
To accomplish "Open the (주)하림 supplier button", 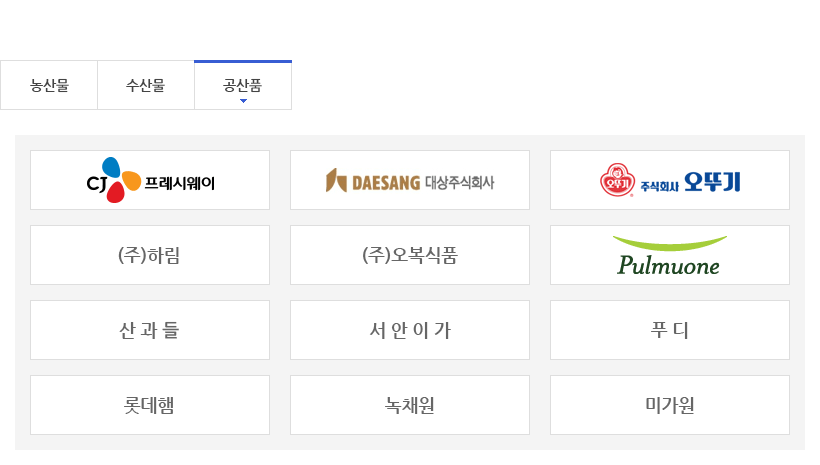I will (x=150, y=255).
